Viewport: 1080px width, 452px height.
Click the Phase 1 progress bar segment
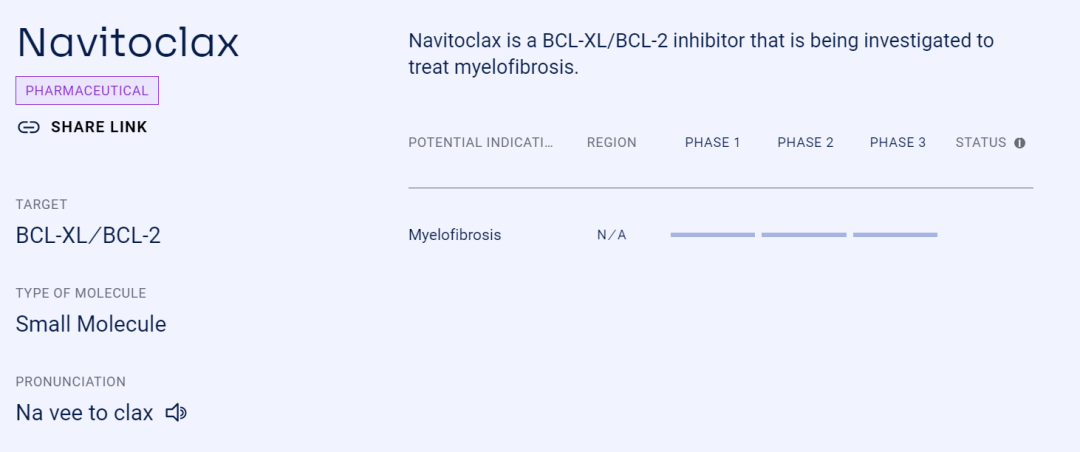(712, 235)
